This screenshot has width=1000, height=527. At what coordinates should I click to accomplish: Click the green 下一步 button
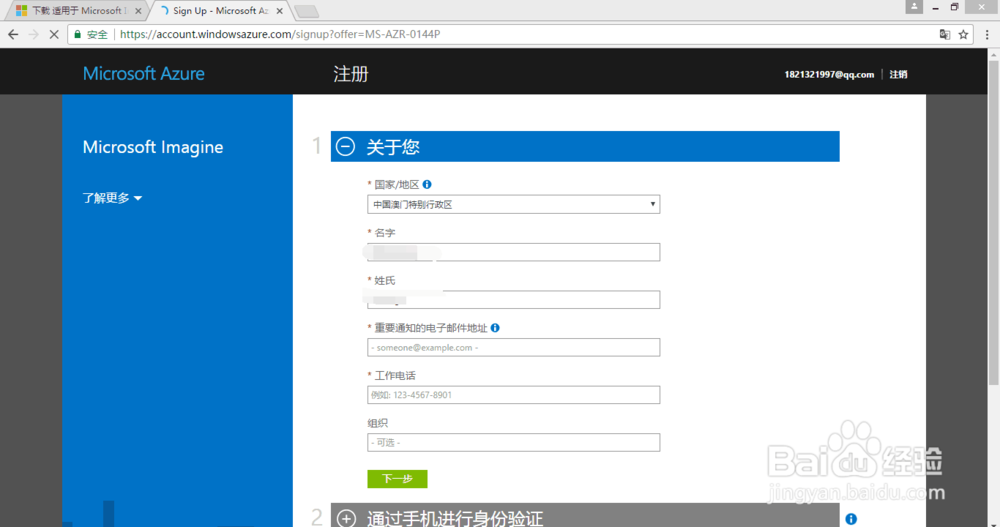397,479
